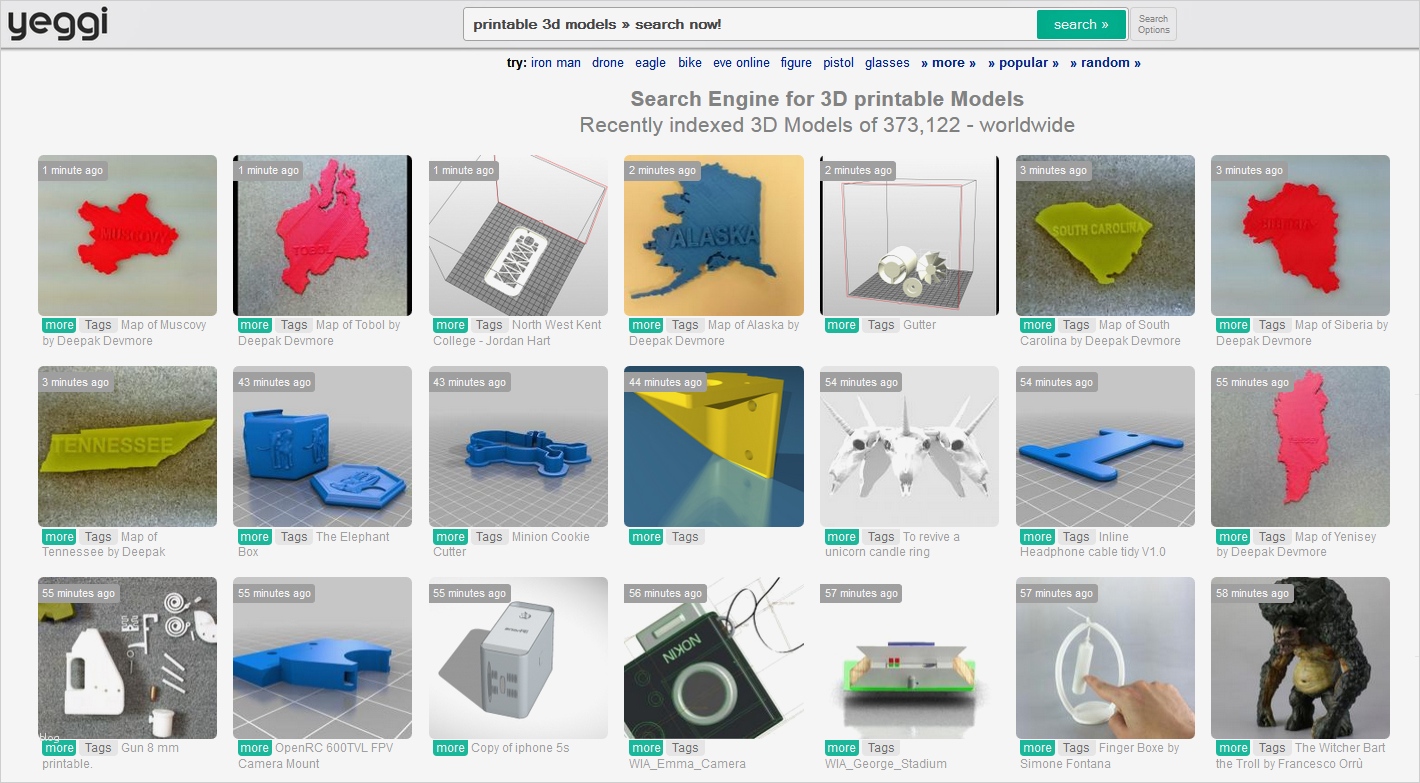Click "more" on the Map of Alaska card
1420x783 pixels.
tap(645, 325)
